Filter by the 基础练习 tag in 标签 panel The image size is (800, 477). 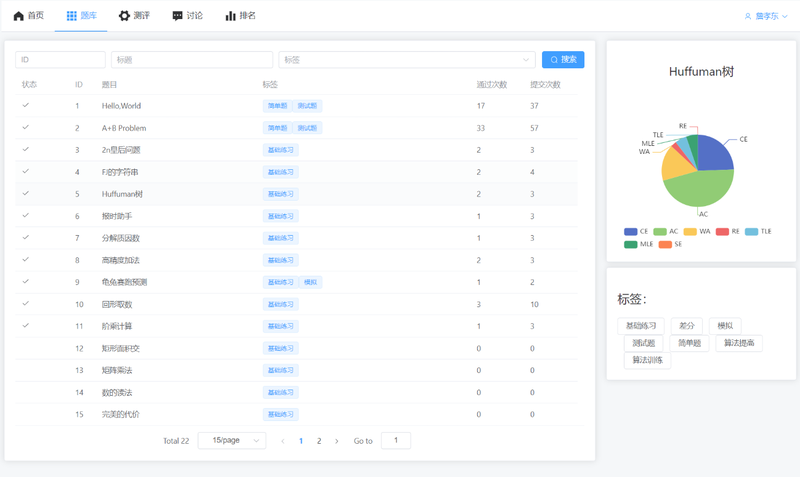pyautogui.click(x=641, y=325)
